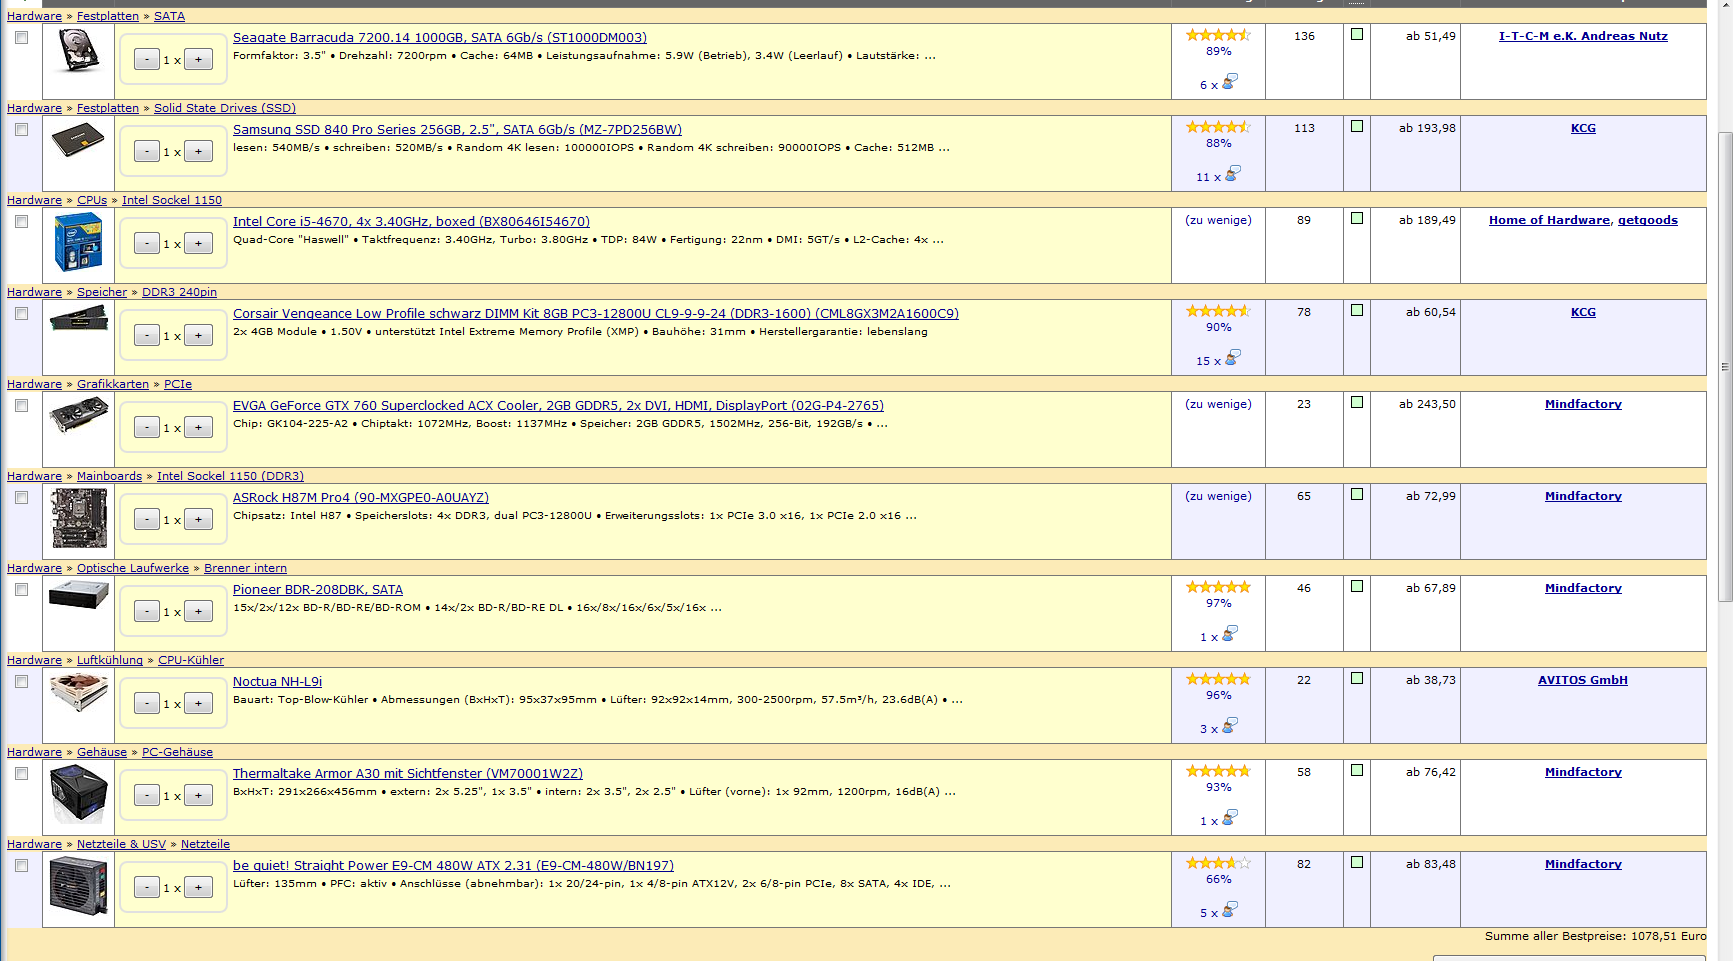Visit vendor I-T-C-M e.K. Andreas Nutz
Image resolution: width=1733 pixels, height=961 pixels.
[x=1583, y=36]
